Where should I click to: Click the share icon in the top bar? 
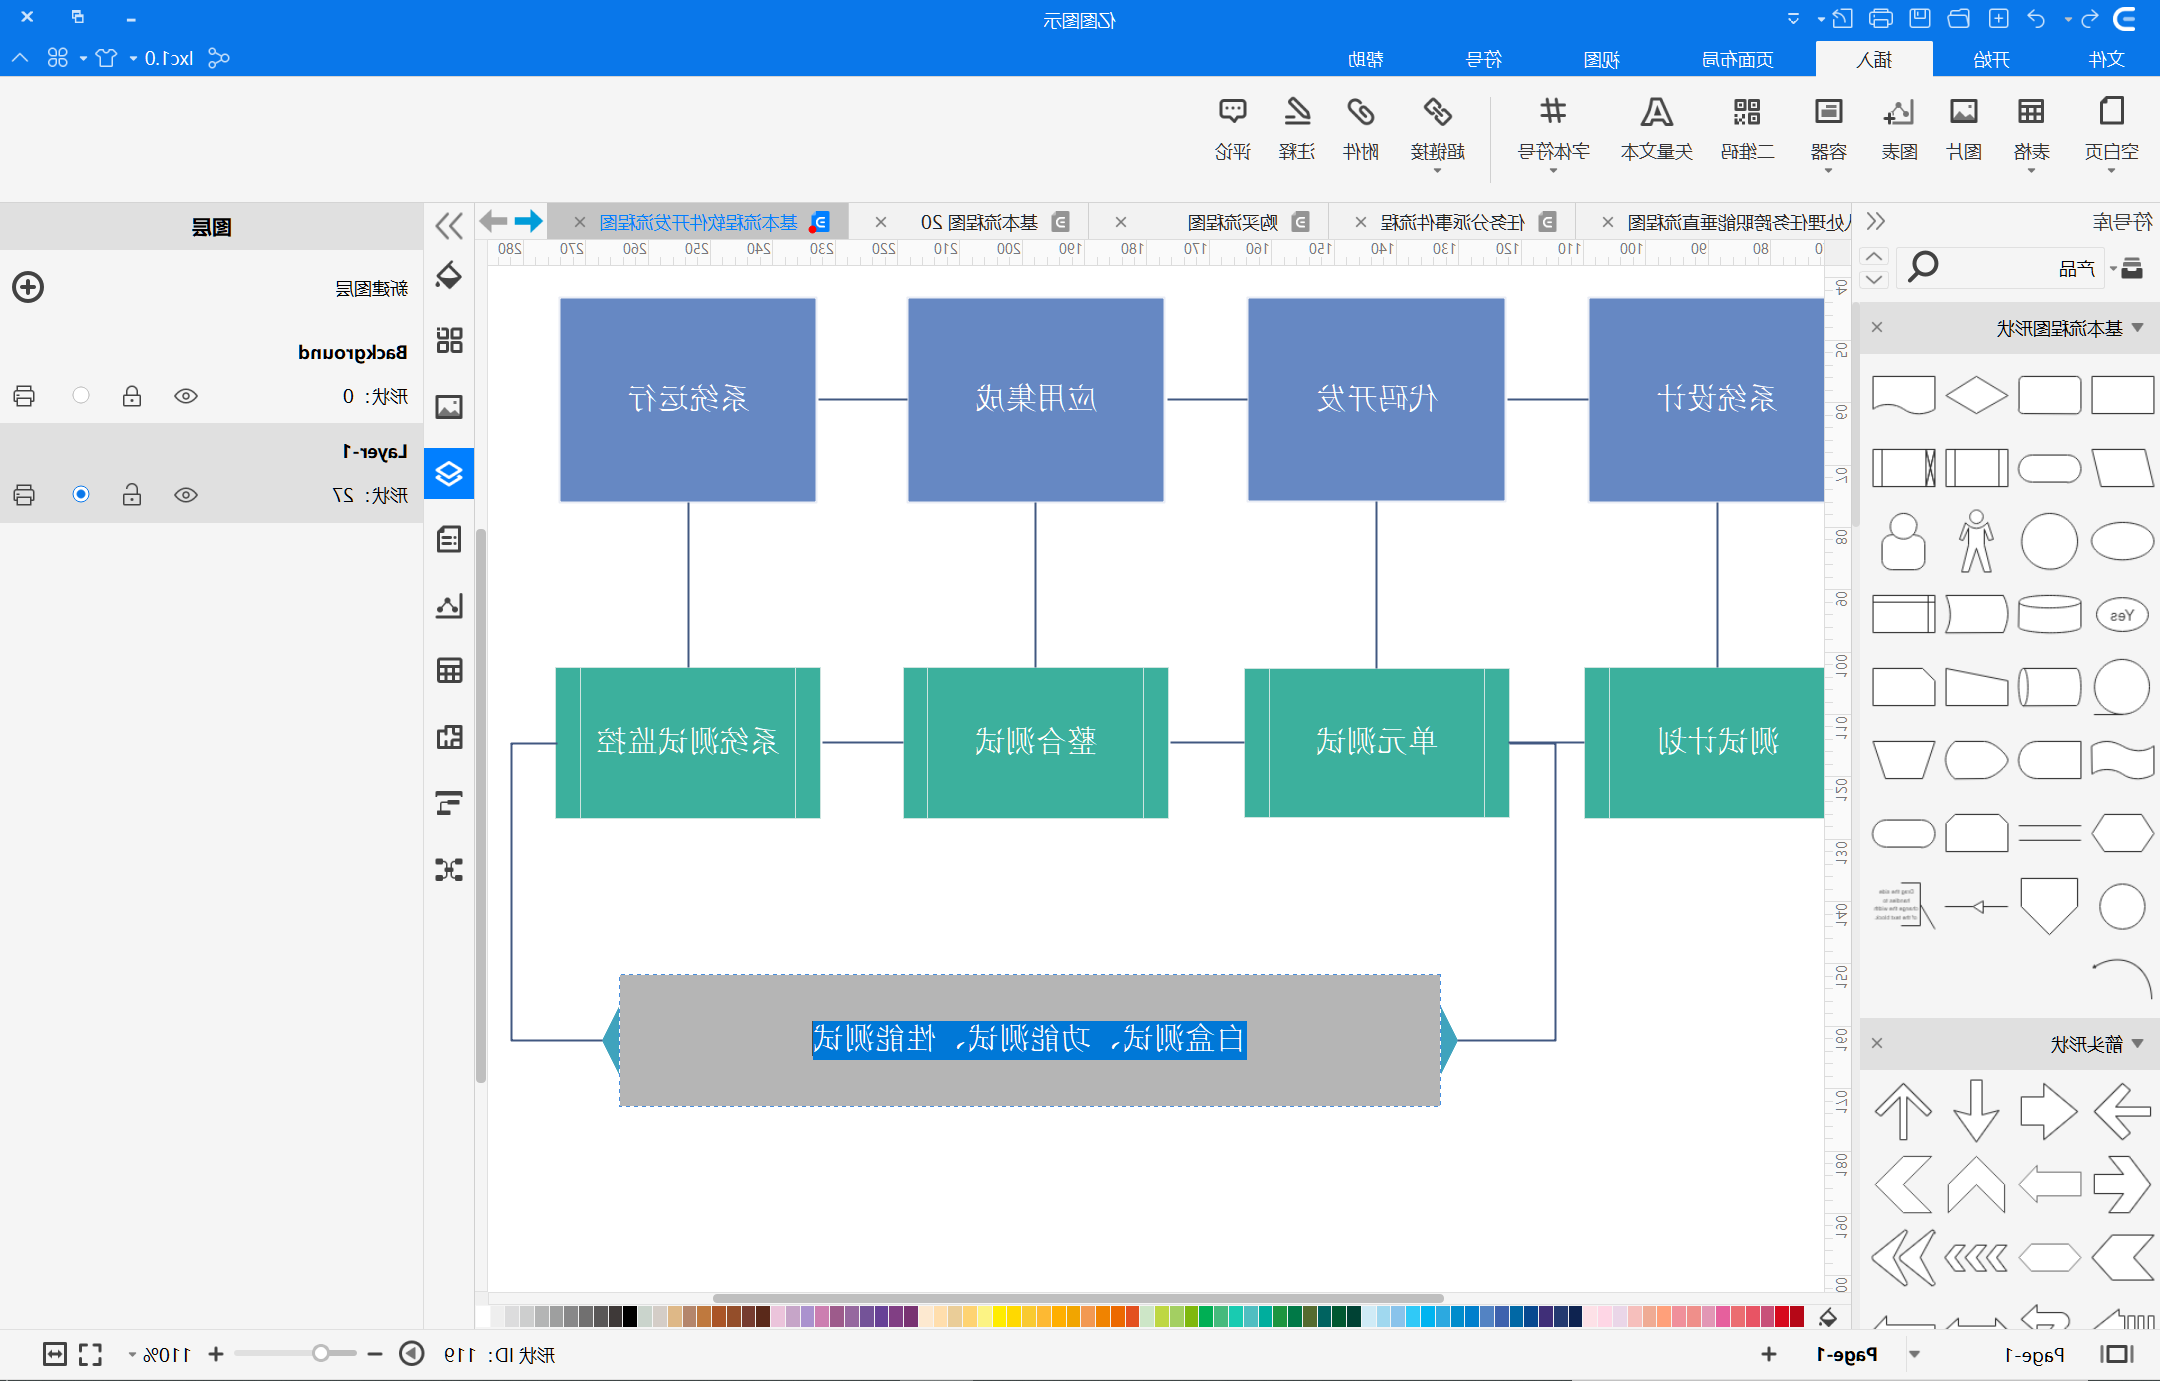point(218,58)
